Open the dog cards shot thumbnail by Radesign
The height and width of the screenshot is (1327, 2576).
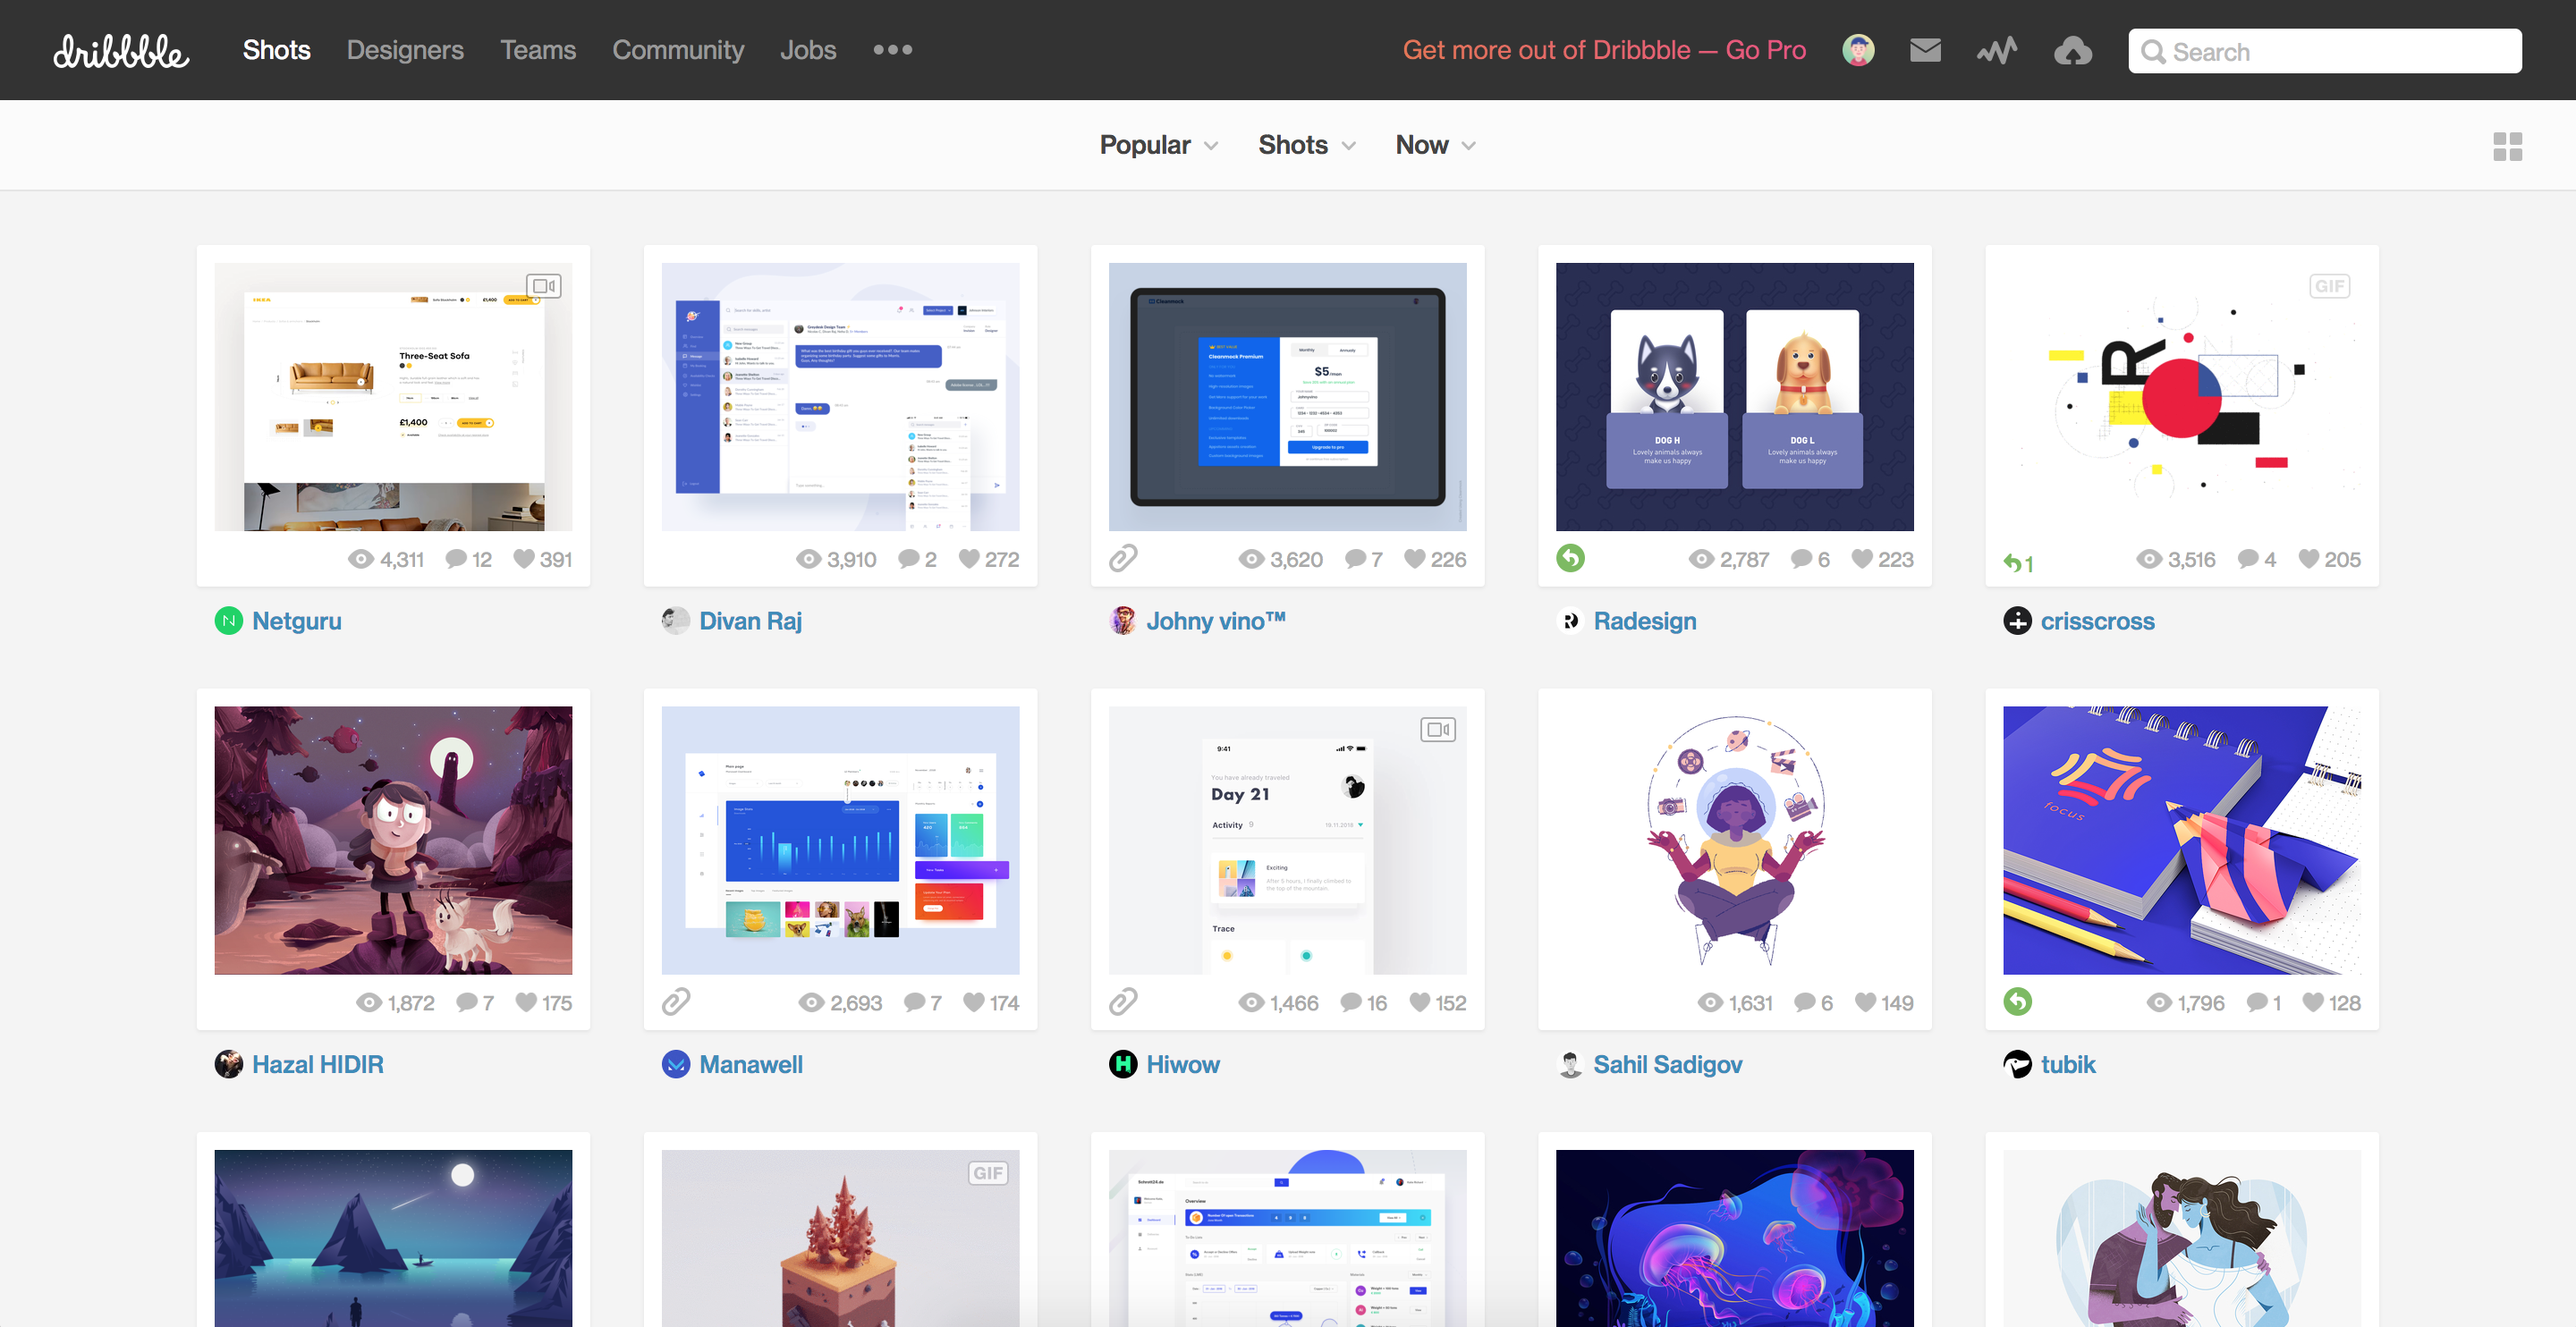(x=1734, y=397)
